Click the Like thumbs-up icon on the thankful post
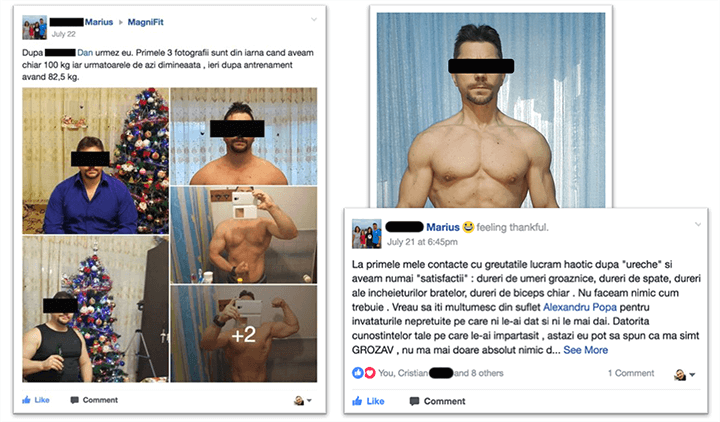The width and height of the screenshot is (720, 422). [x=357, y=401]
